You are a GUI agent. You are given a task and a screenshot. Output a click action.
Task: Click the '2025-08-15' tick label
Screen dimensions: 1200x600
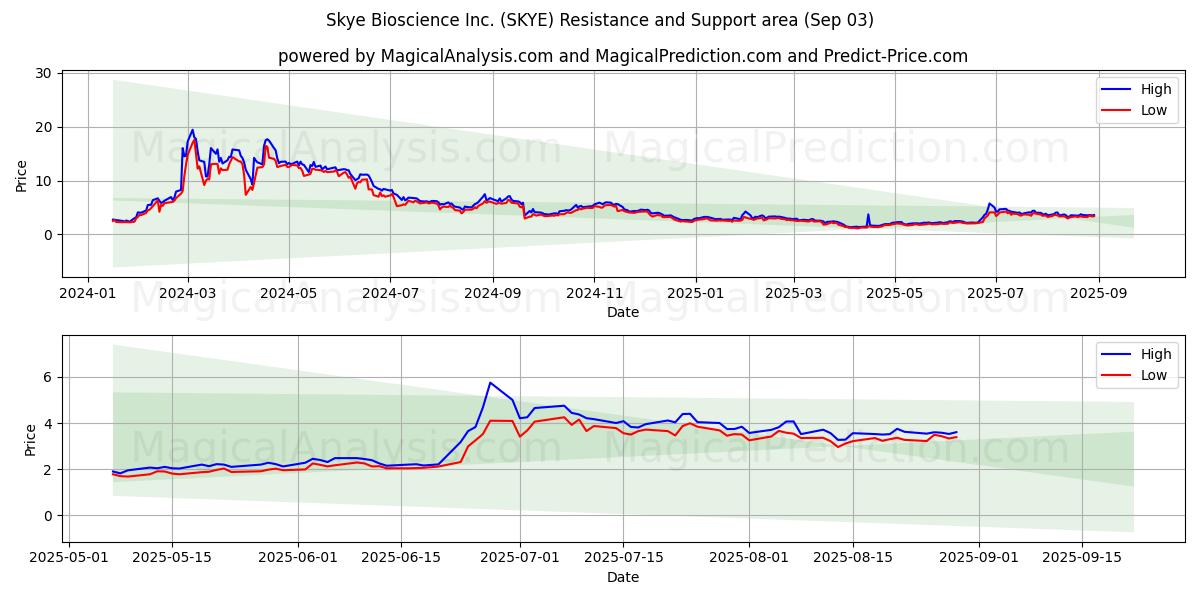pyautogui.click(x=852, y=558)
